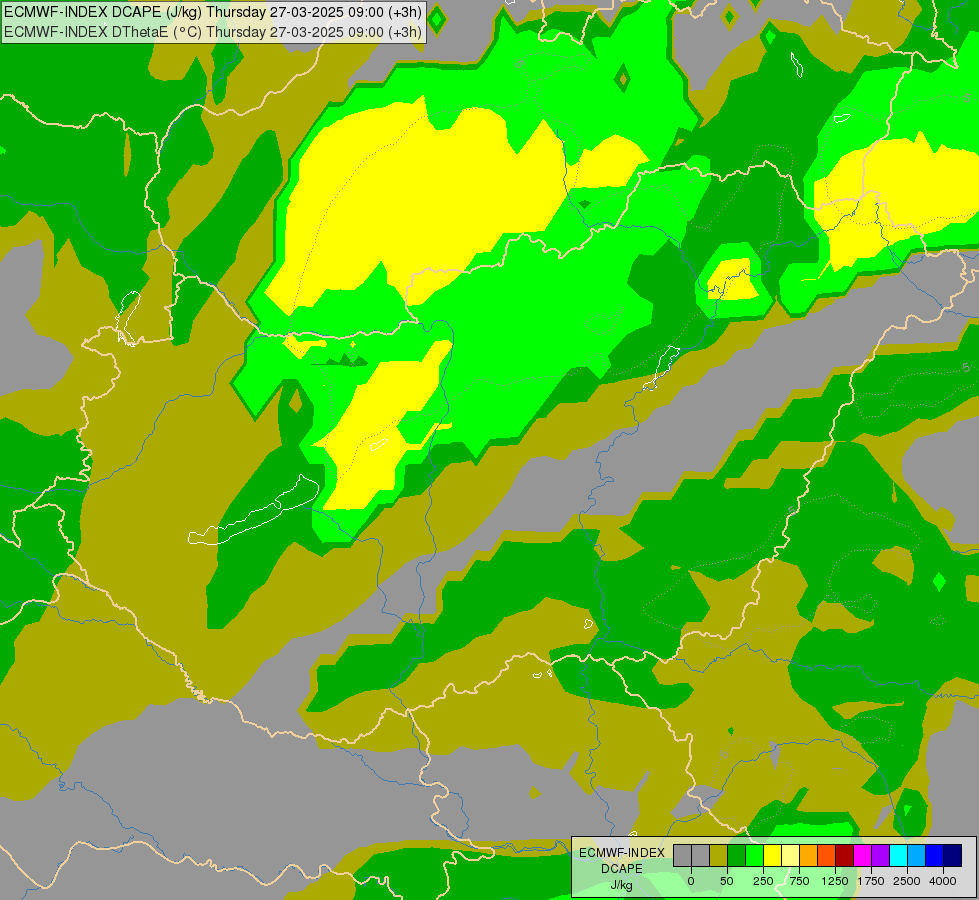The height and width of the screenshot is (900, 979).
Task: Click the "750" legend tick label
Action: coord(799,881)
